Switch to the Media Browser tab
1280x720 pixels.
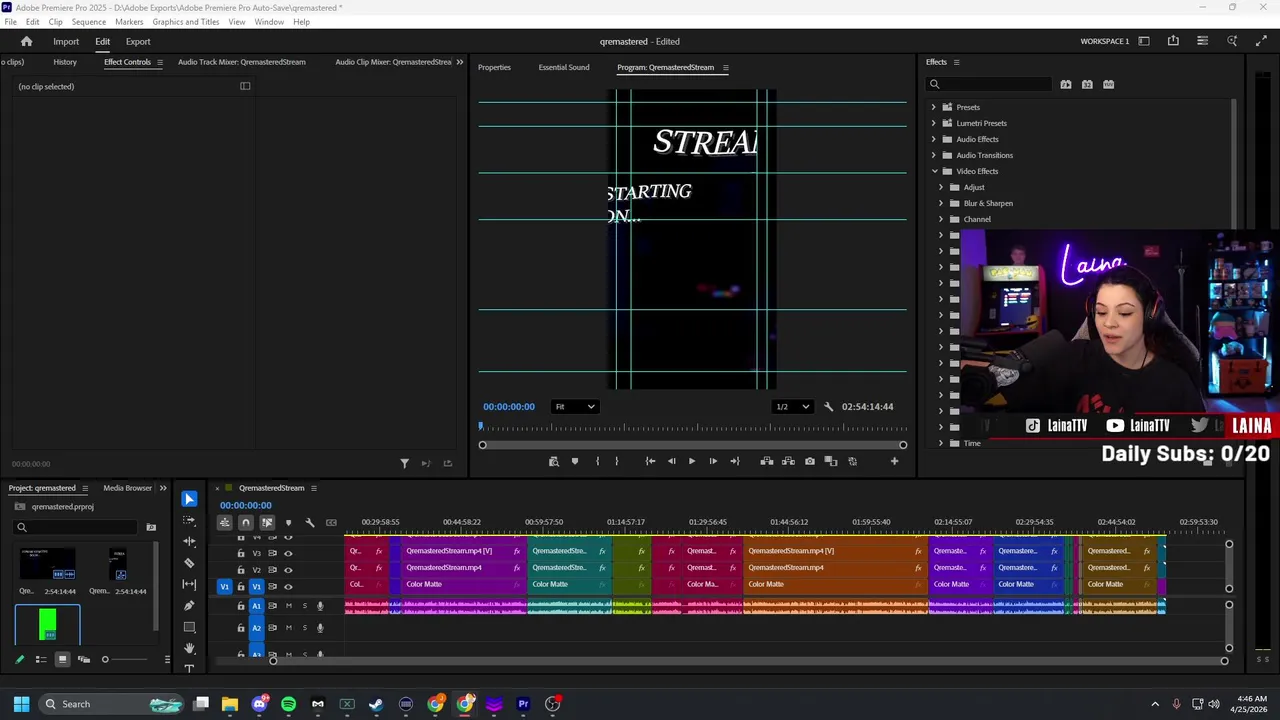pos(127,488)
